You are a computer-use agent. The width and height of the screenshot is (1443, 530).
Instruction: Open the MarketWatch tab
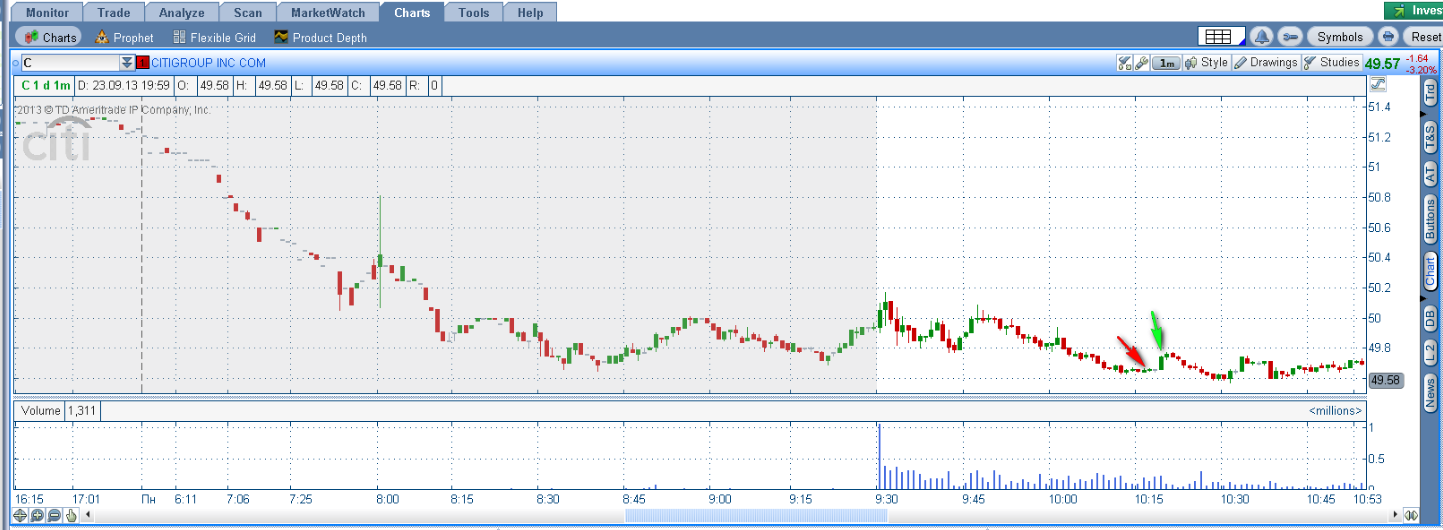[x=328, y=13]
